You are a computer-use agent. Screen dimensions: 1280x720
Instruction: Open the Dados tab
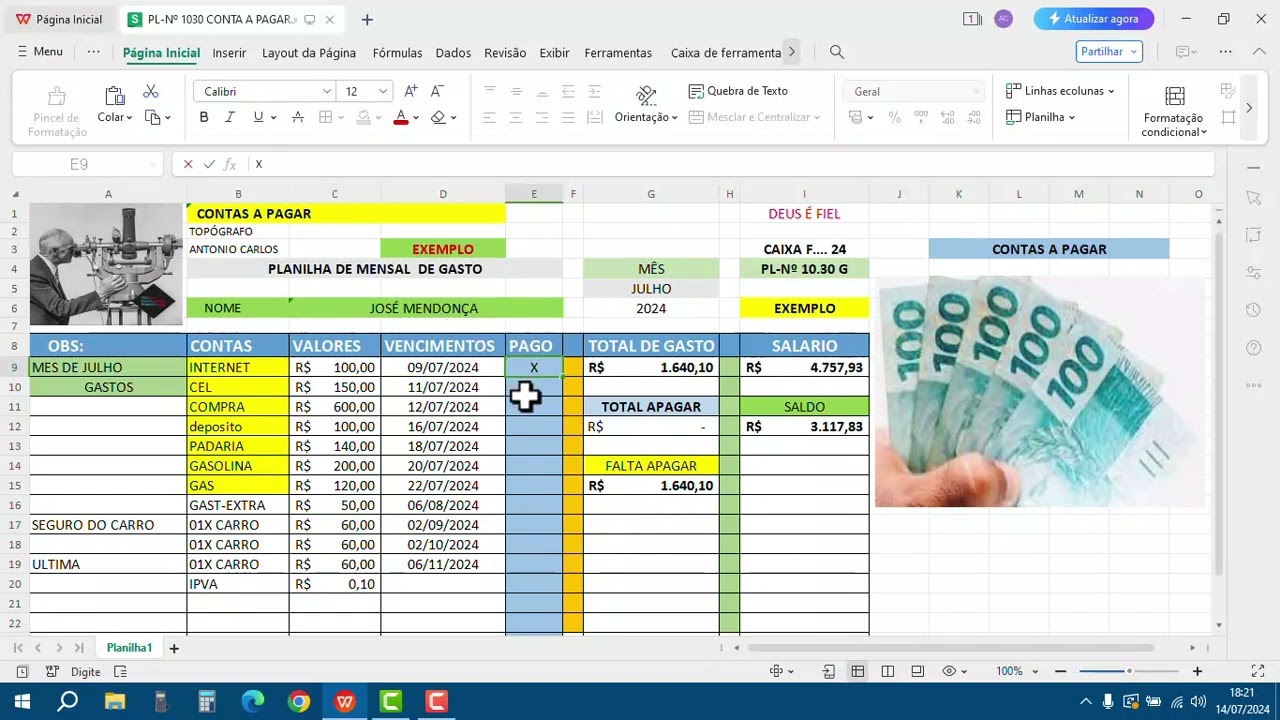coord(453,53)
